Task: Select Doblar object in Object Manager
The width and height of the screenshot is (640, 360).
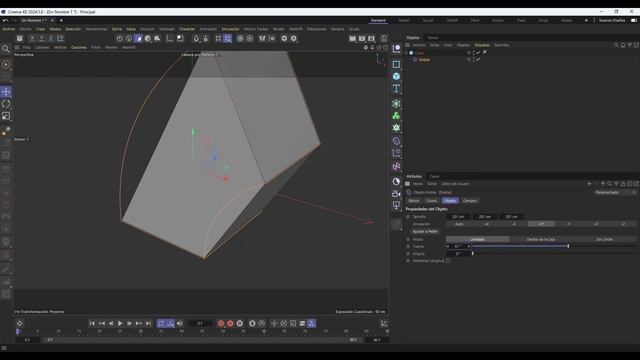Action: (424, 60)
